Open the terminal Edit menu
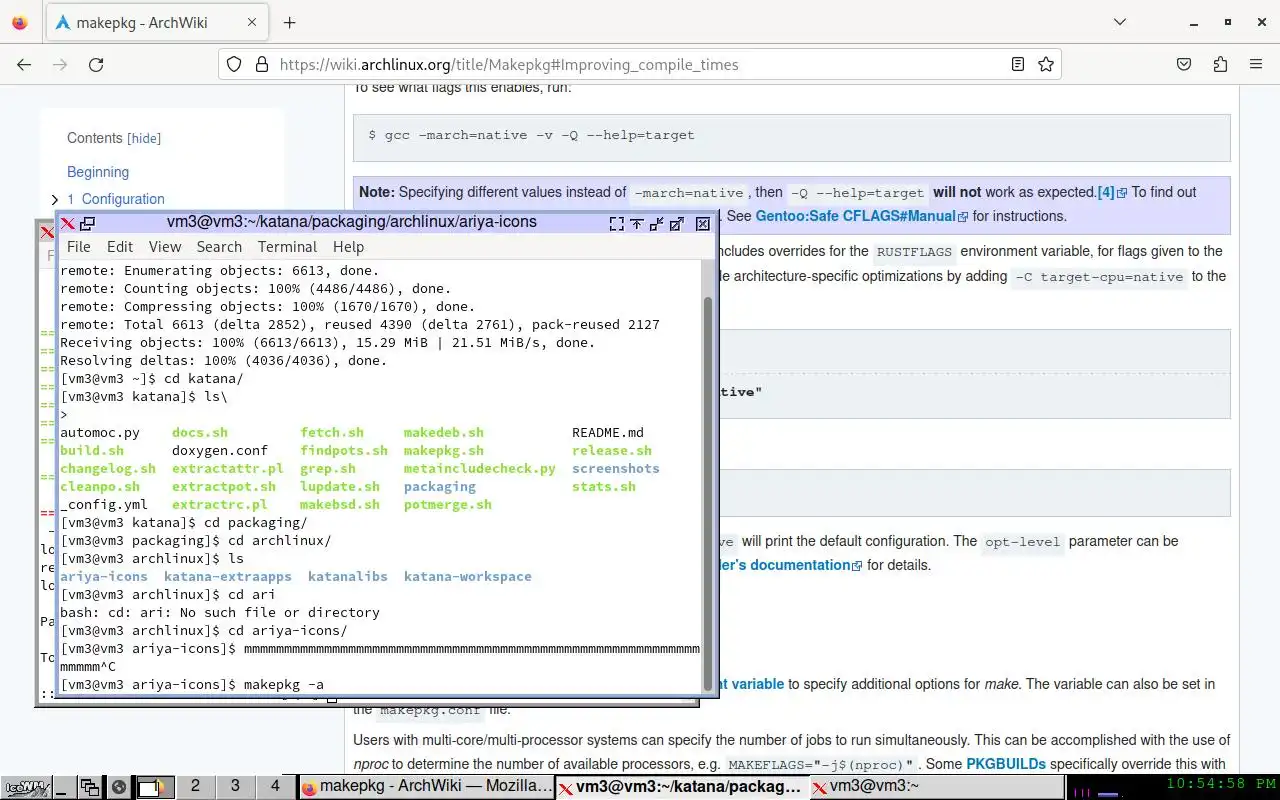 [x=120, y=247]
